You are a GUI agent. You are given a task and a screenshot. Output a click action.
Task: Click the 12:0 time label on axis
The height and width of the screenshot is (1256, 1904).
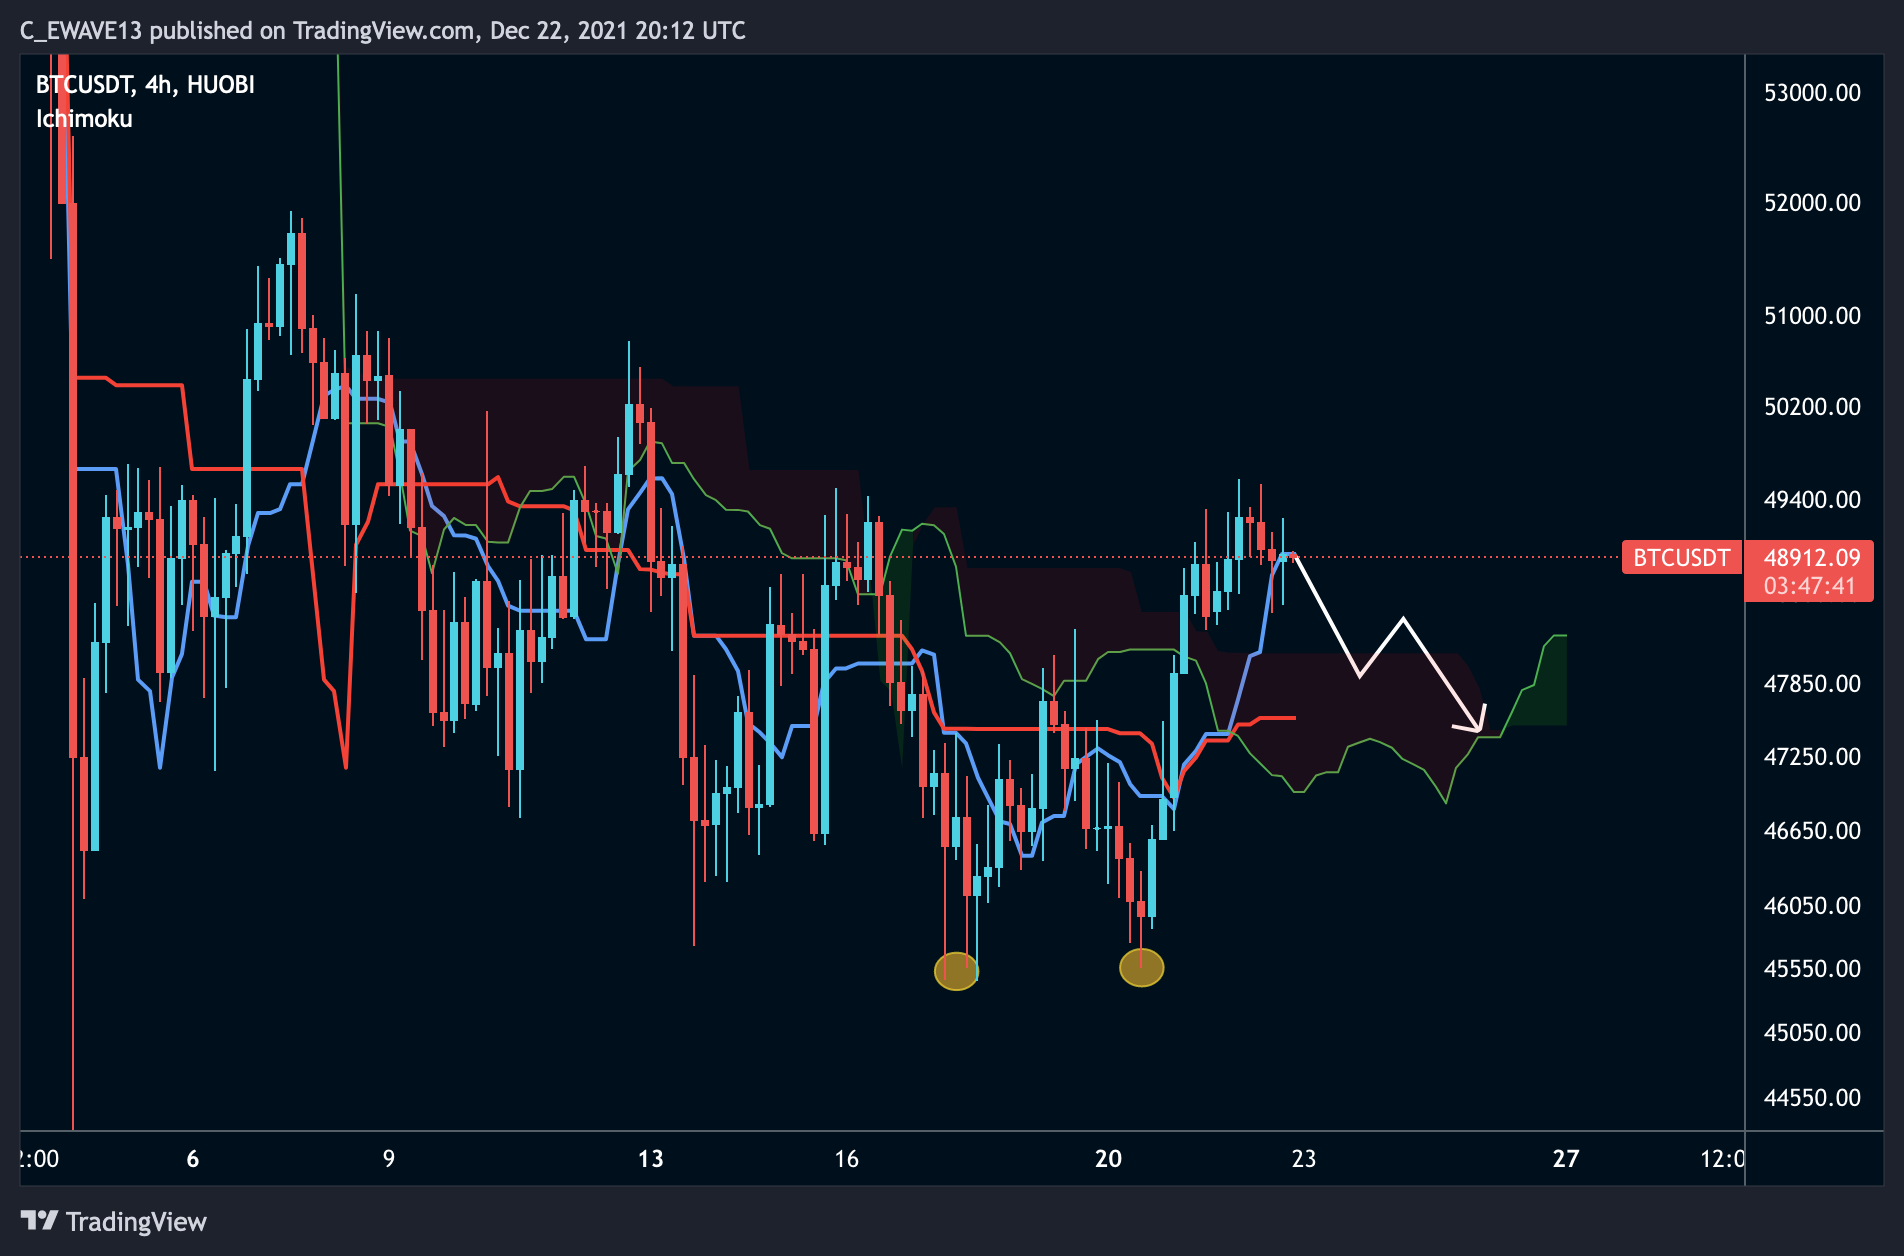coord(1722,1159)
